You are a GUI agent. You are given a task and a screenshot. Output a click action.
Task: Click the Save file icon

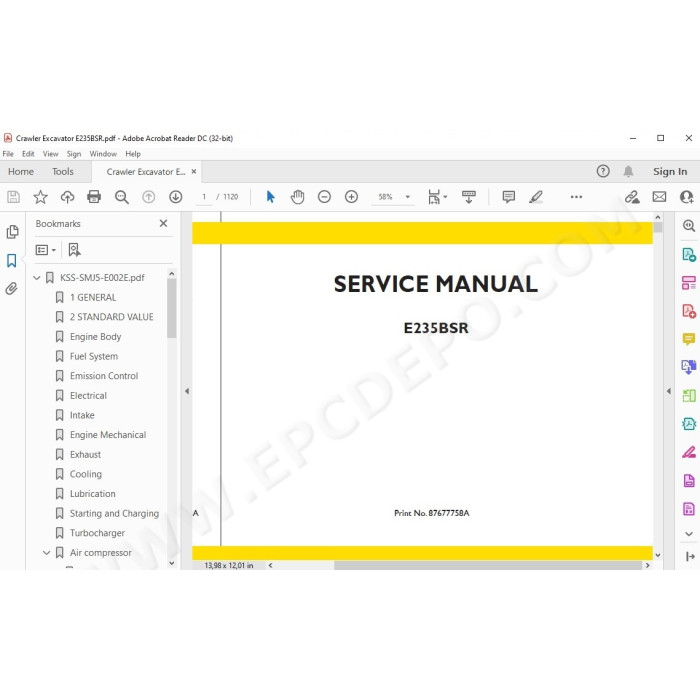[13, 197]
